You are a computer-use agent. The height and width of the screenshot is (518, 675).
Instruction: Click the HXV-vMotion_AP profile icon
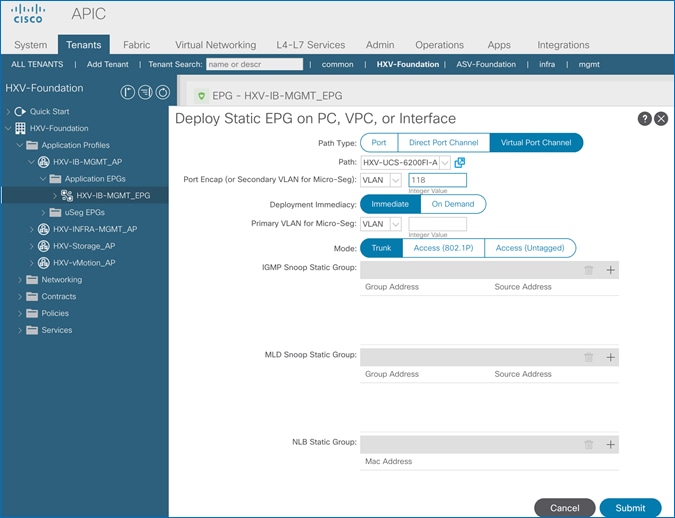point(43,263)
